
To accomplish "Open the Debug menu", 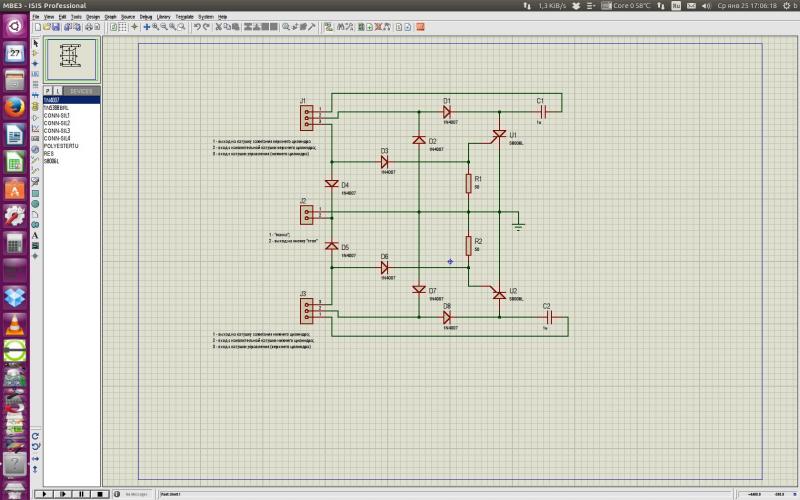I will coord(146,17).
